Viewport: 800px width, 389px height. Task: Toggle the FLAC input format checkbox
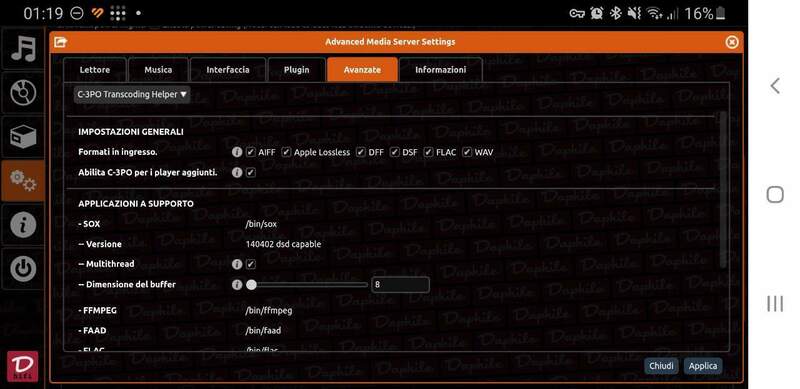429,152
